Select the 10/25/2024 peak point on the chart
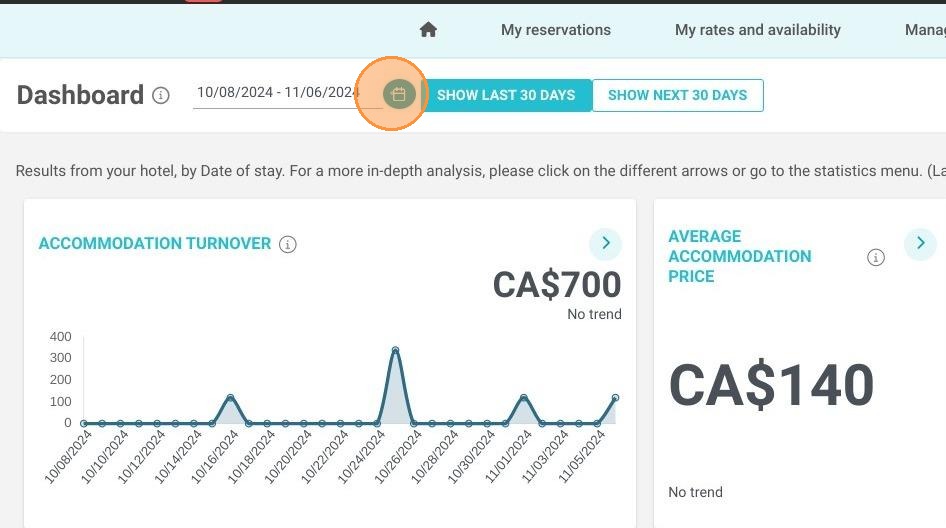This screenshot has width=946, height=528. [395, 350]
